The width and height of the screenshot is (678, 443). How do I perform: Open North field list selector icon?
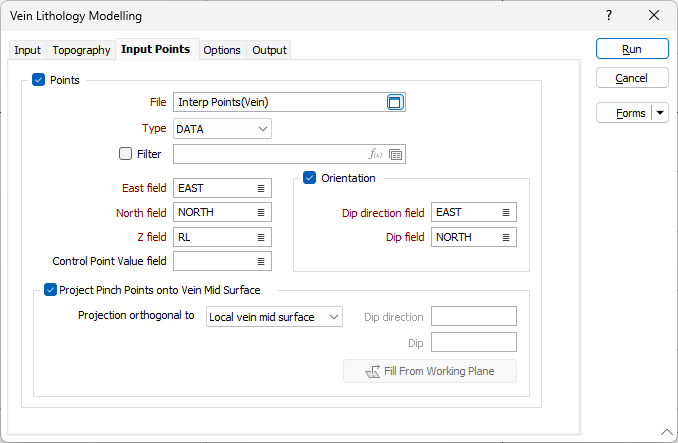click(261, 213)
